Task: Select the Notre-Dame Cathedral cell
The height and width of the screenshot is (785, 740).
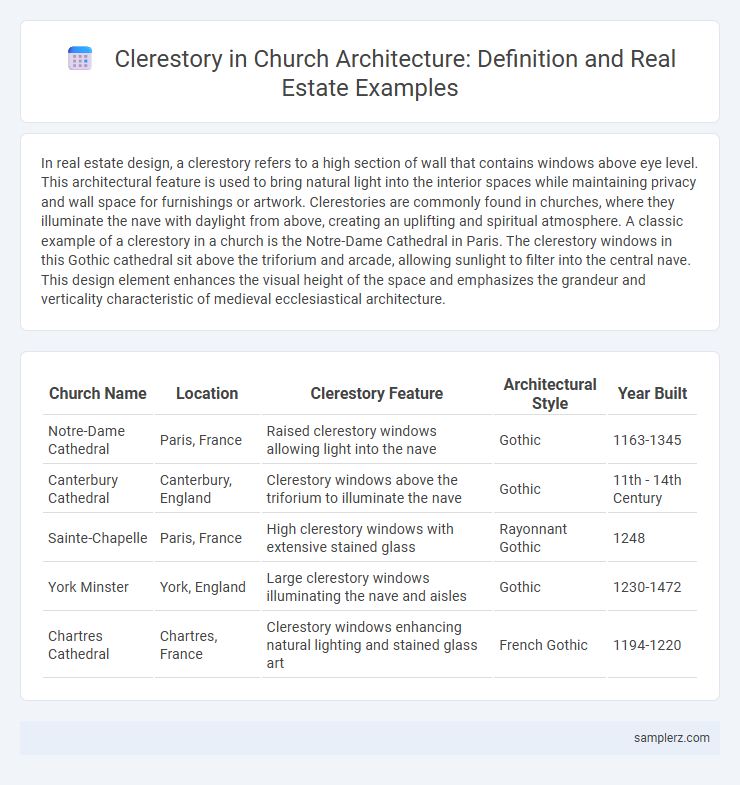Action: click(98, 440)
